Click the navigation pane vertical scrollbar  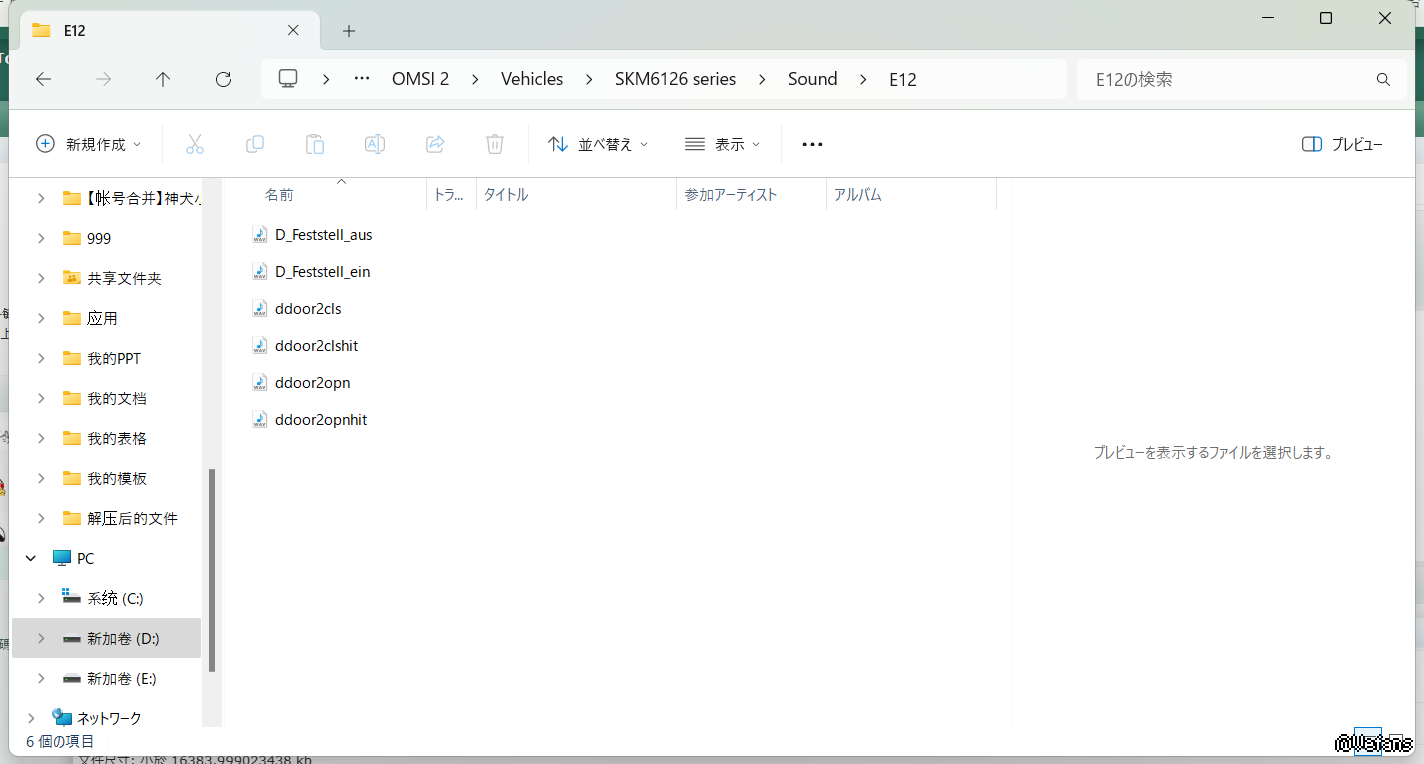pyautogui.click(x=211, y=570)
